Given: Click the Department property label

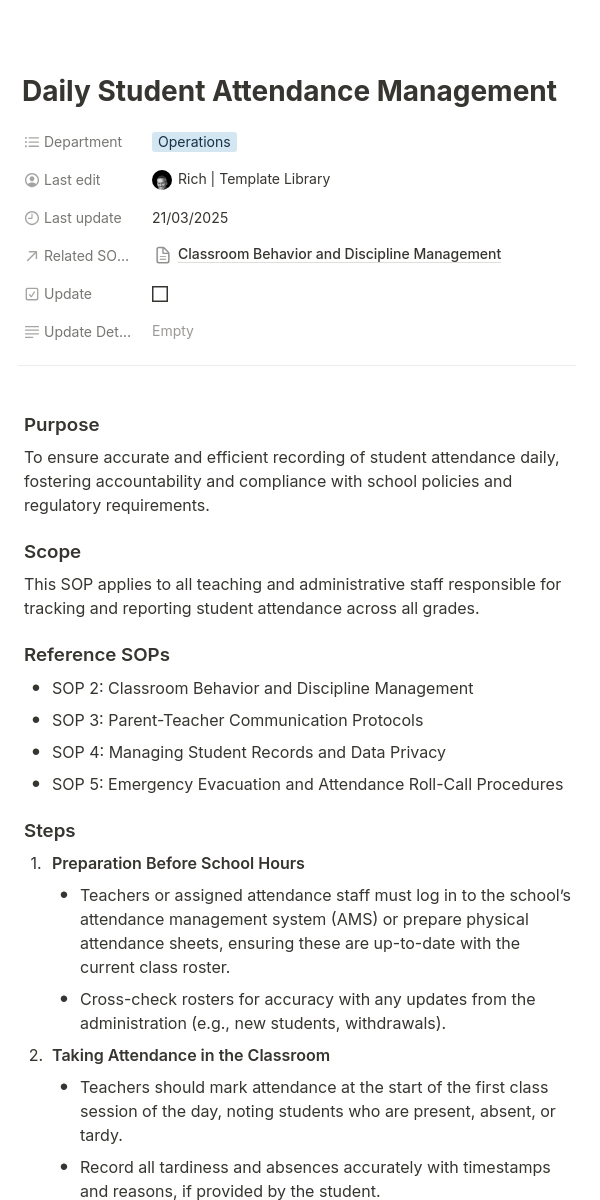Looking at the screenshot, I should 83,142.
